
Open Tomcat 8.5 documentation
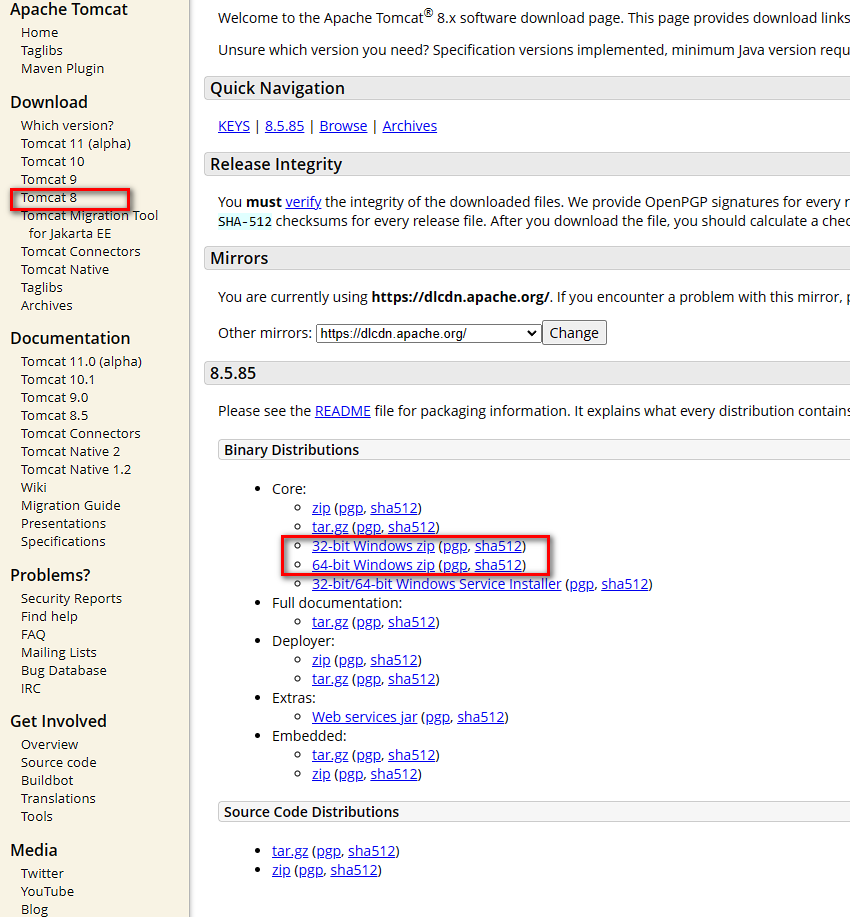(54, 416)
